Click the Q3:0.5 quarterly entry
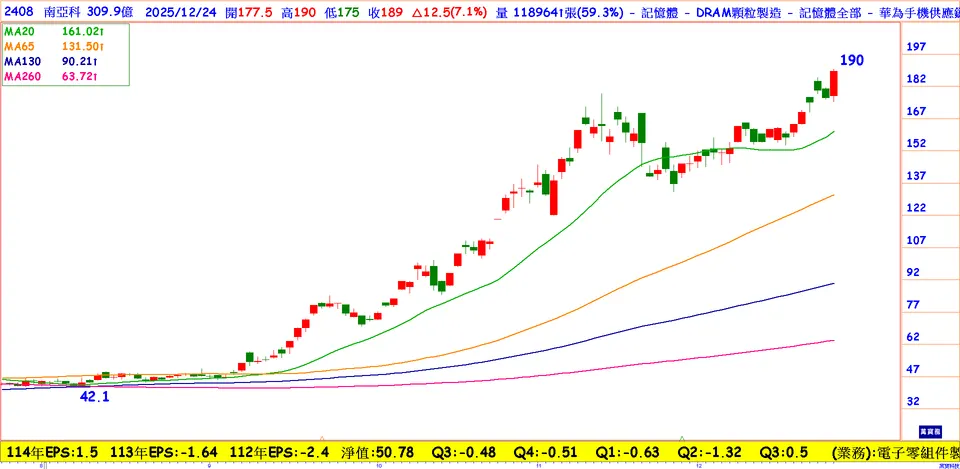960x469 pixels. pyautogui.click(x=784, y=452)
